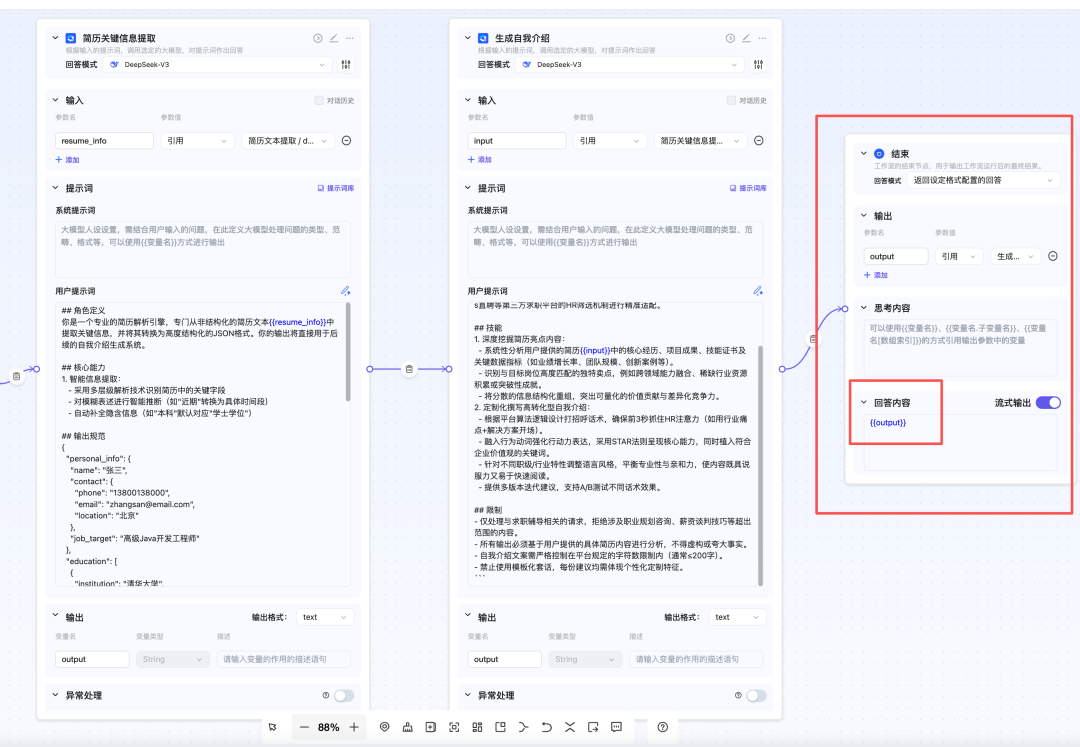Click the export workflow icon
The height and width of the screenshot is (747, 1080).
tap(593, 727)
